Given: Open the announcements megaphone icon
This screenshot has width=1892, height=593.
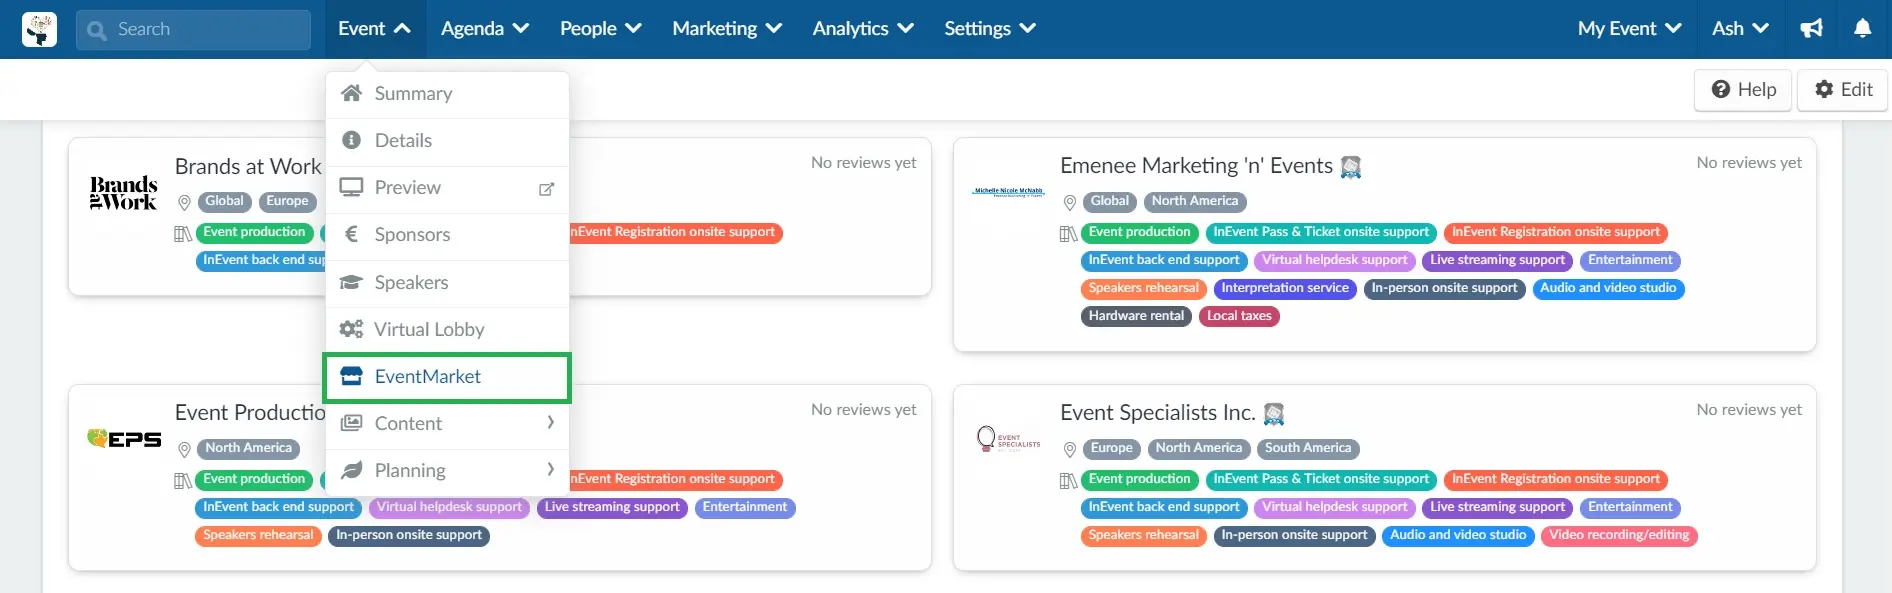Looking at the screenshot, I should pos(1812,29).
